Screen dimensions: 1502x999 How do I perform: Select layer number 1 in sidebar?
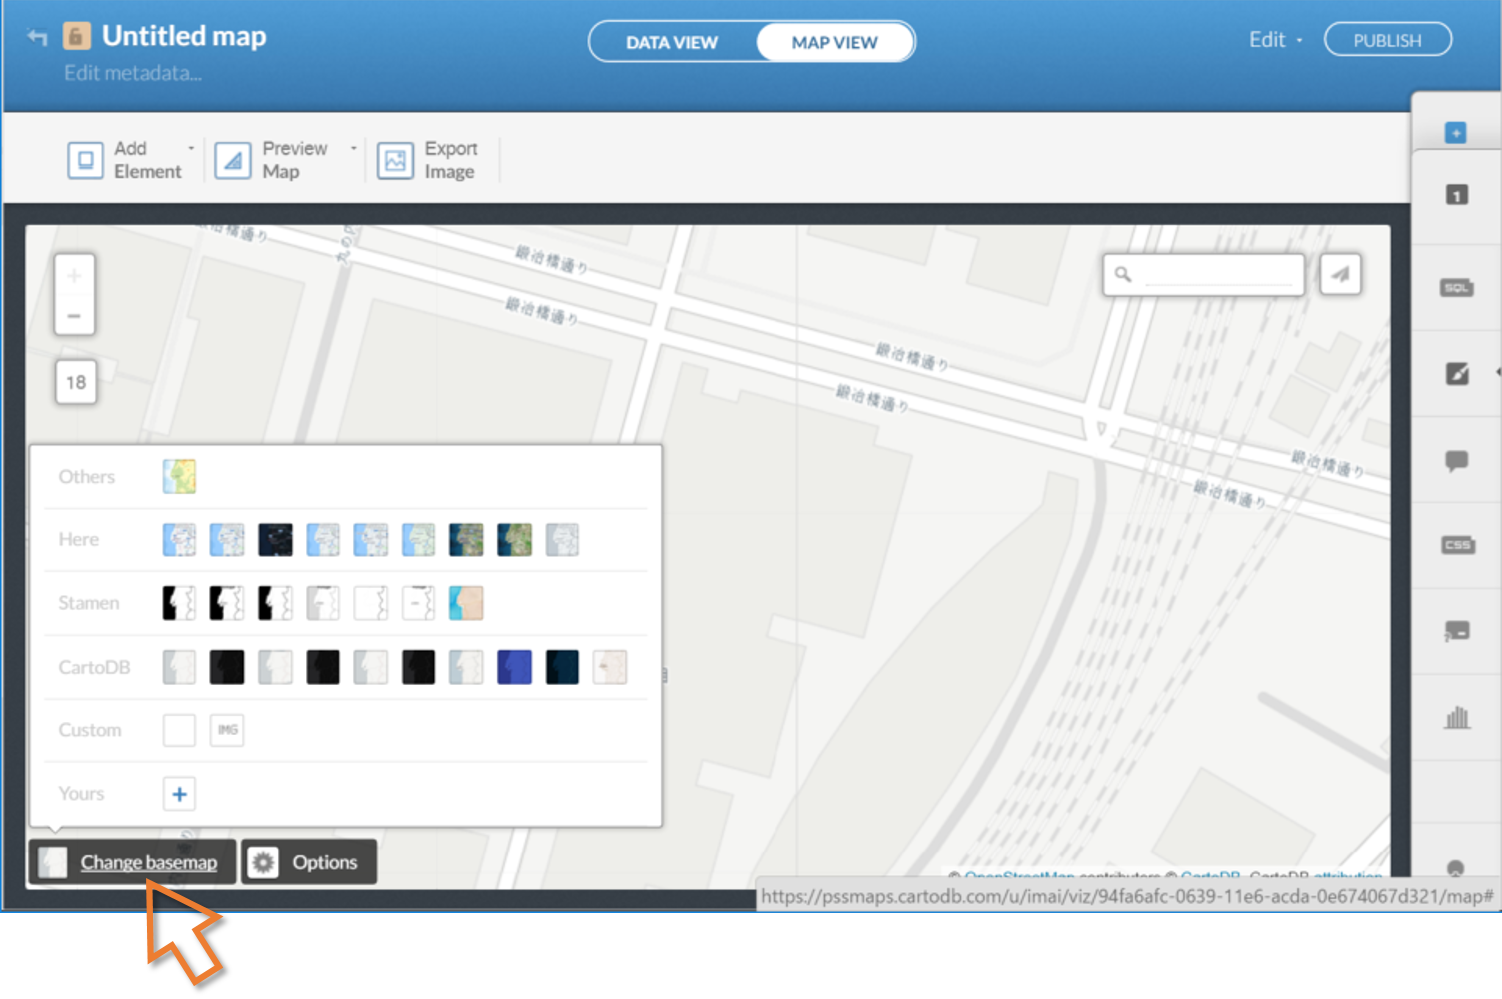click(1457, 195)
